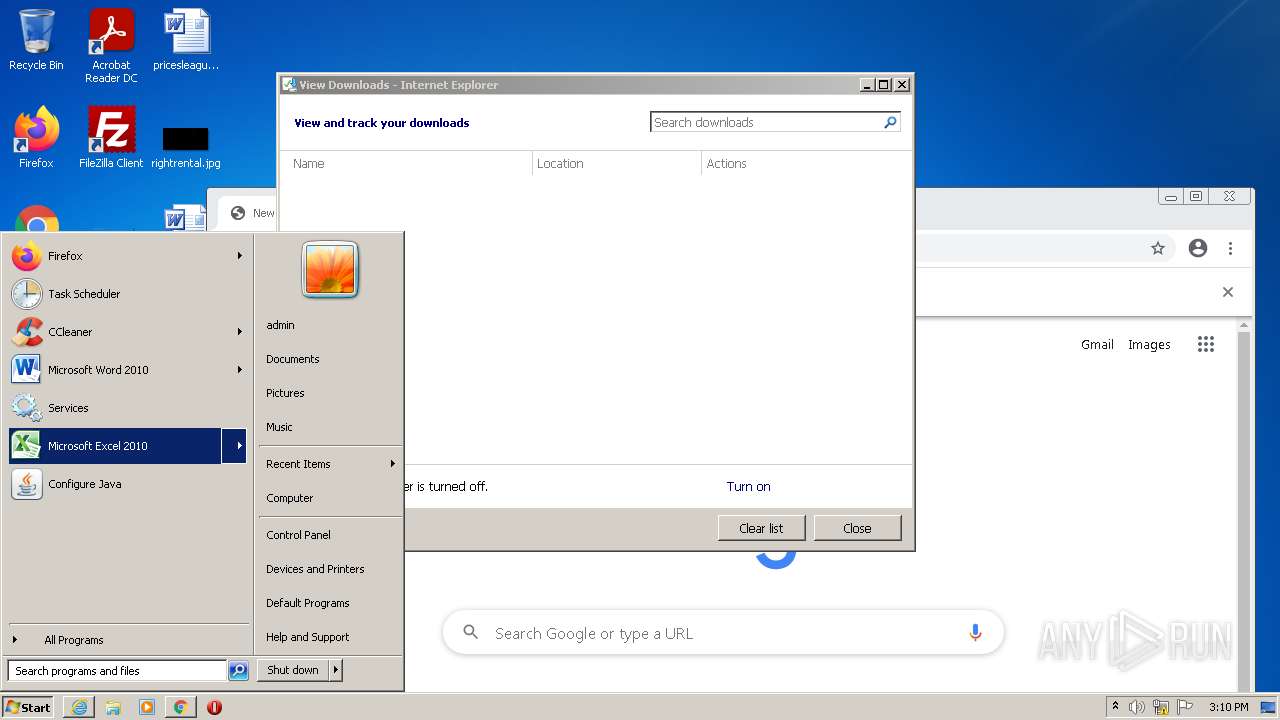Screen dimensions: 1280x720
Task: Click the user account picture
Action: coord(330,270)
